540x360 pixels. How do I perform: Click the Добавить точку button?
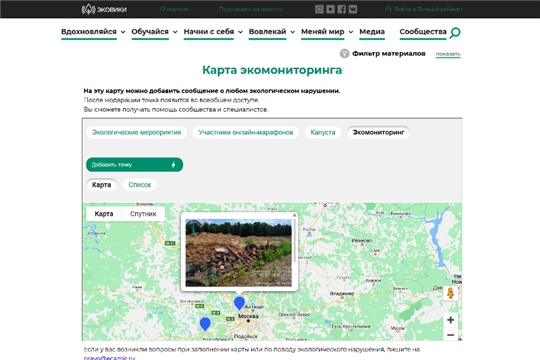(x=134, y=165)
